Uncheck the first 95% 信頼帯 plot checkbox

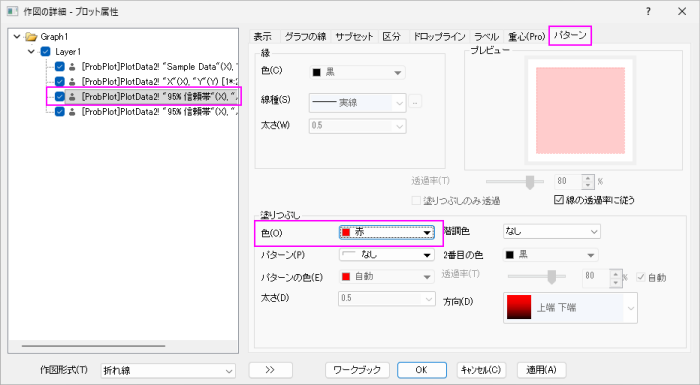[x=60, y=96]
